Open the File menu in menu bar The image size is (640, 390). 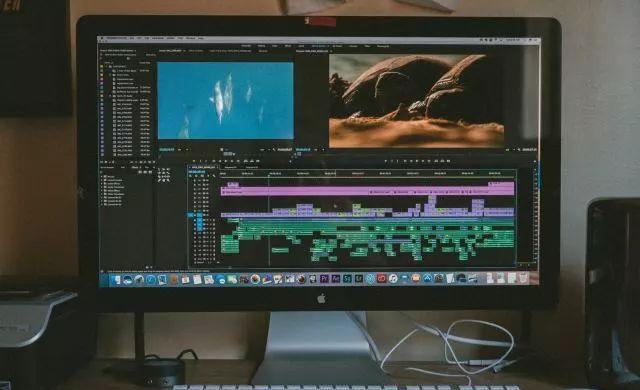tap(132, 38)
